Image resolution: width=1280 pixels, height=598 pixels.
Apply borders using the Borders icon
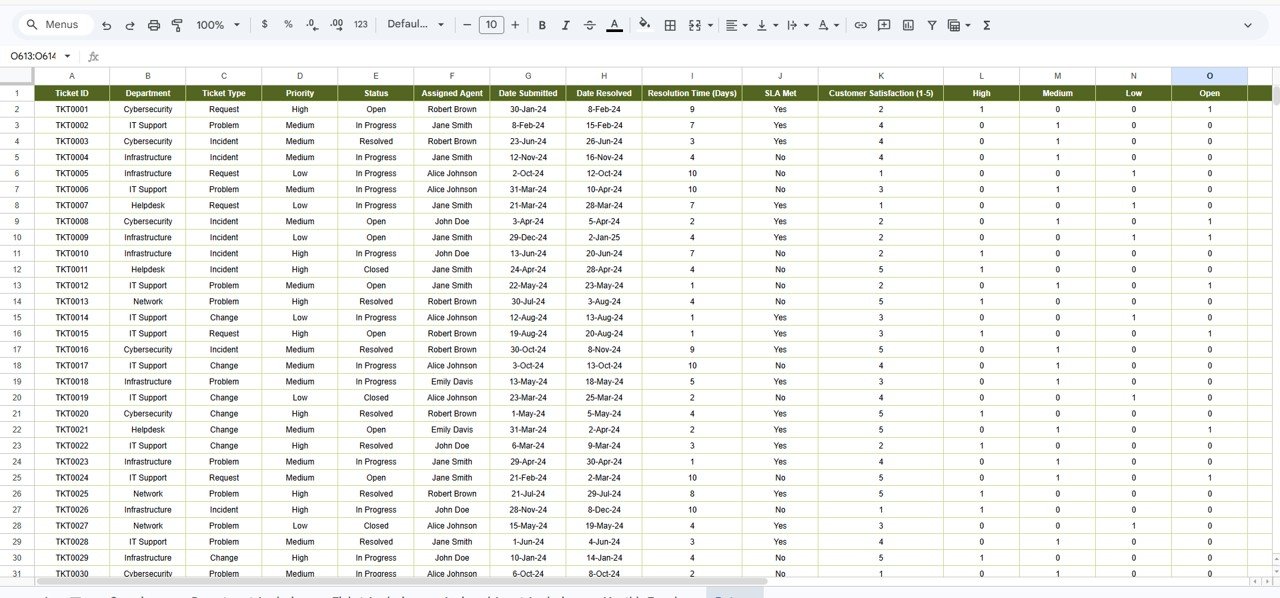pos(669,24)
